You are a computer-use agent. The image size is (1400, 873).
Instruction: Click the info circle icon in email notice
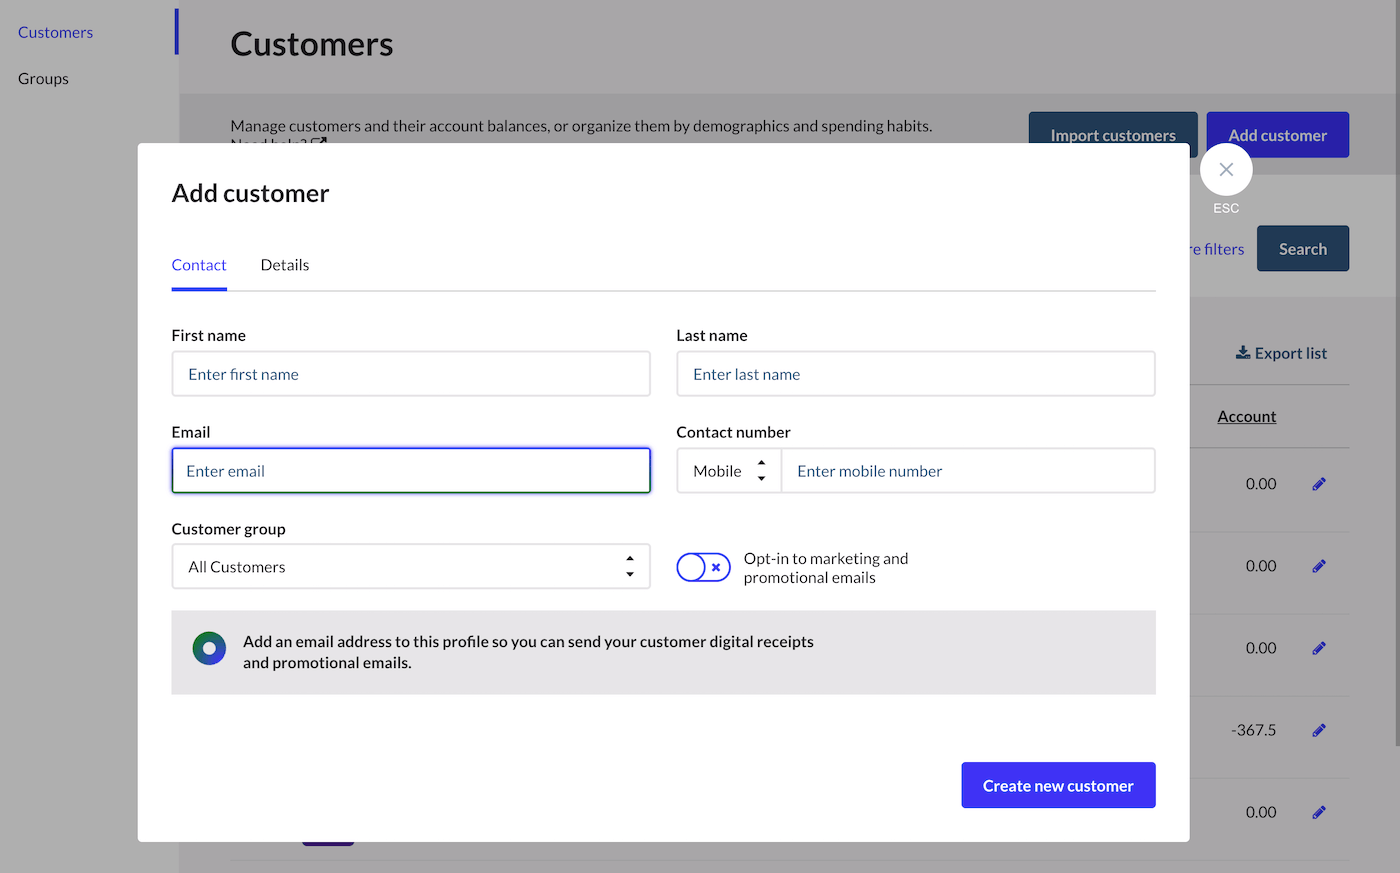(x=209, y=649)
